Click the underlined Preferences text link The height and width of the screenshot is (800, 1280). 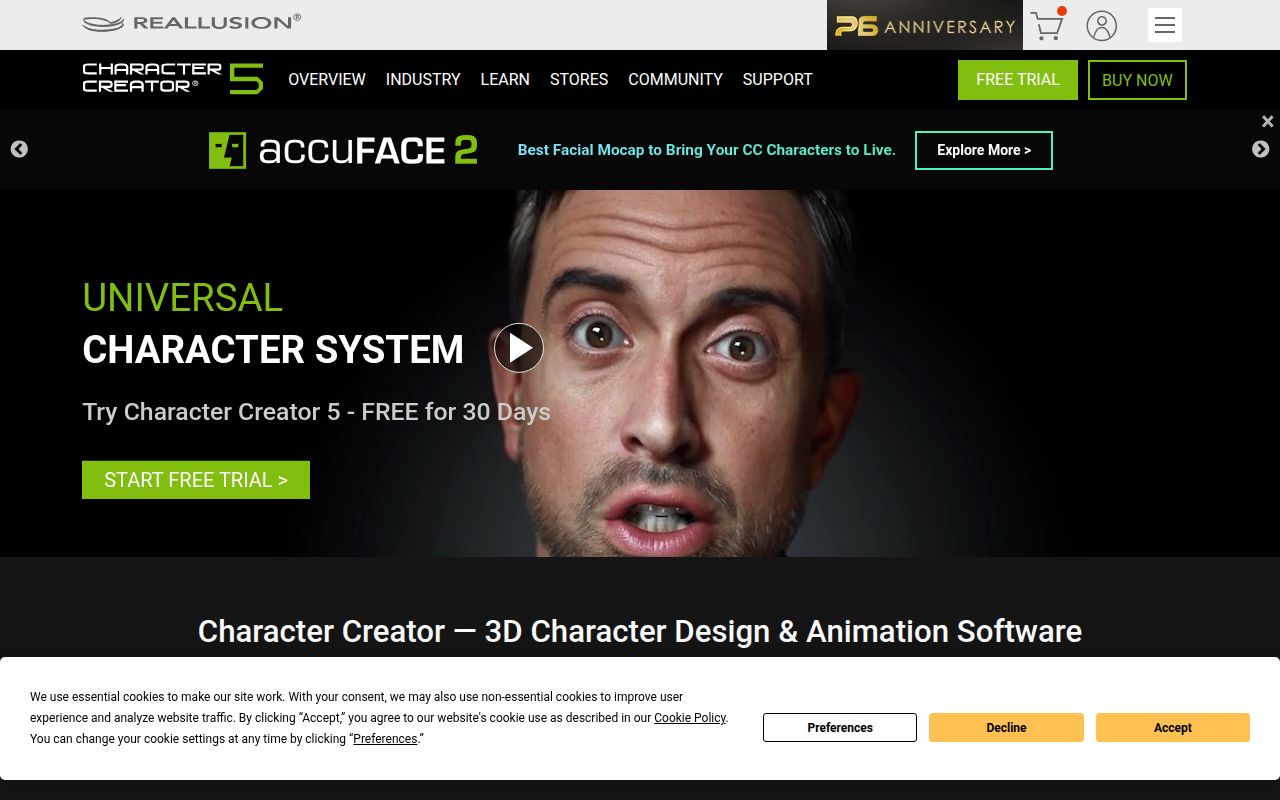point(385,739)
